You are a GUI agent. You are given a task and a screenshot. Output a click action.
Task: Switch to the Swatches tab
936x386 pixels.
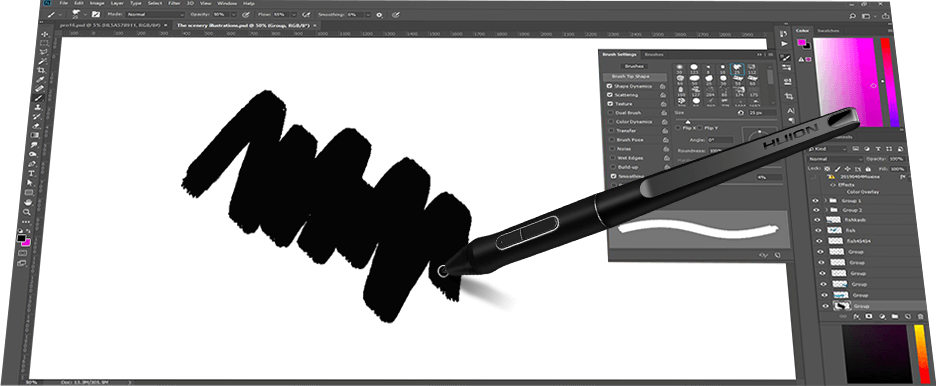point(828,30)
